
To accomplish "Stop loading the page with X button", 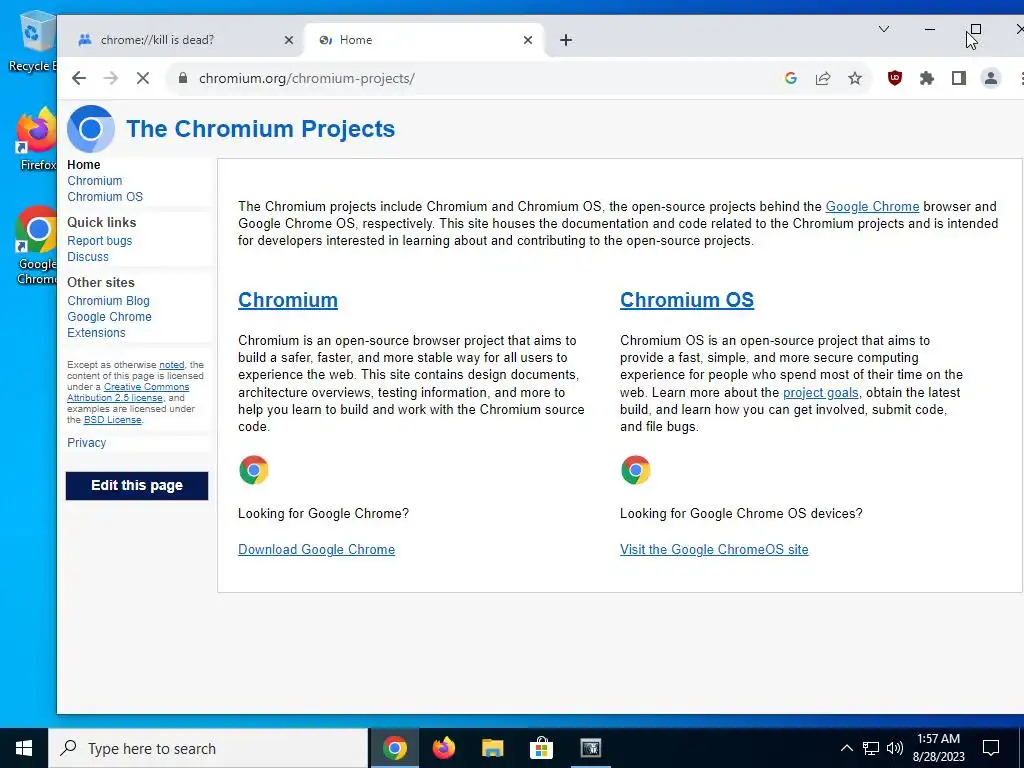I will point(143,78).
